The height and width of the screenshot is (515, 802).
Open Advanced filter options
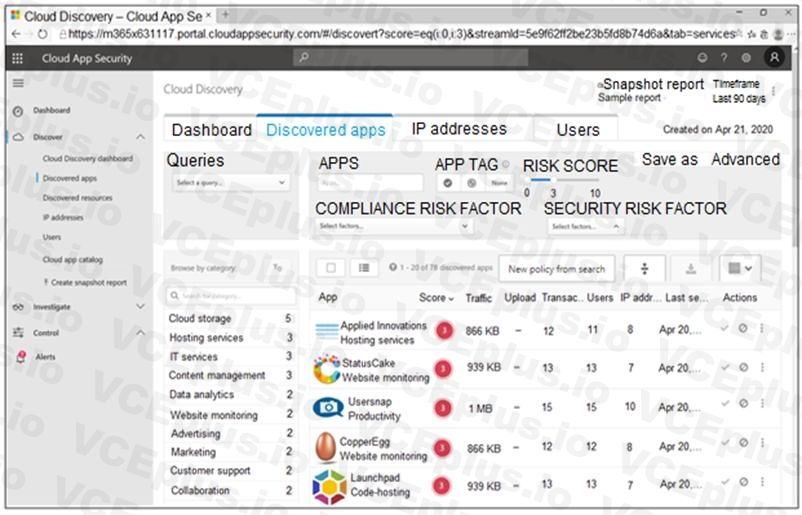pos(745,160)
